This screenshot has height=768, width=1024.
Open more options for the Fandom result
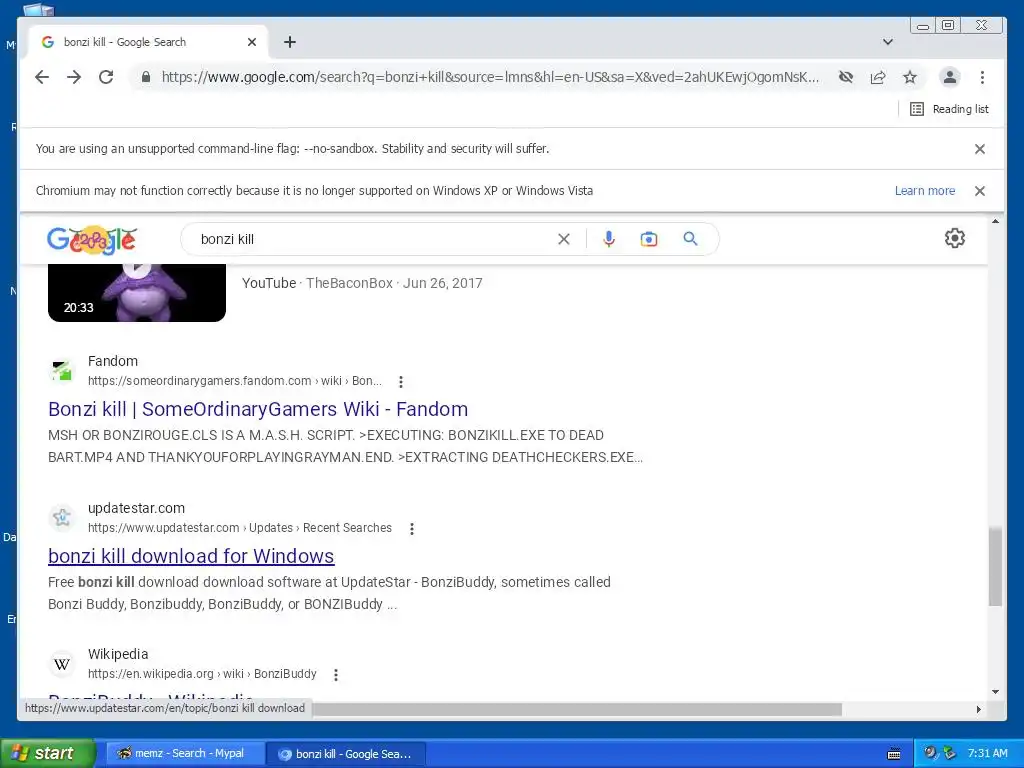[x=401, y=381]
